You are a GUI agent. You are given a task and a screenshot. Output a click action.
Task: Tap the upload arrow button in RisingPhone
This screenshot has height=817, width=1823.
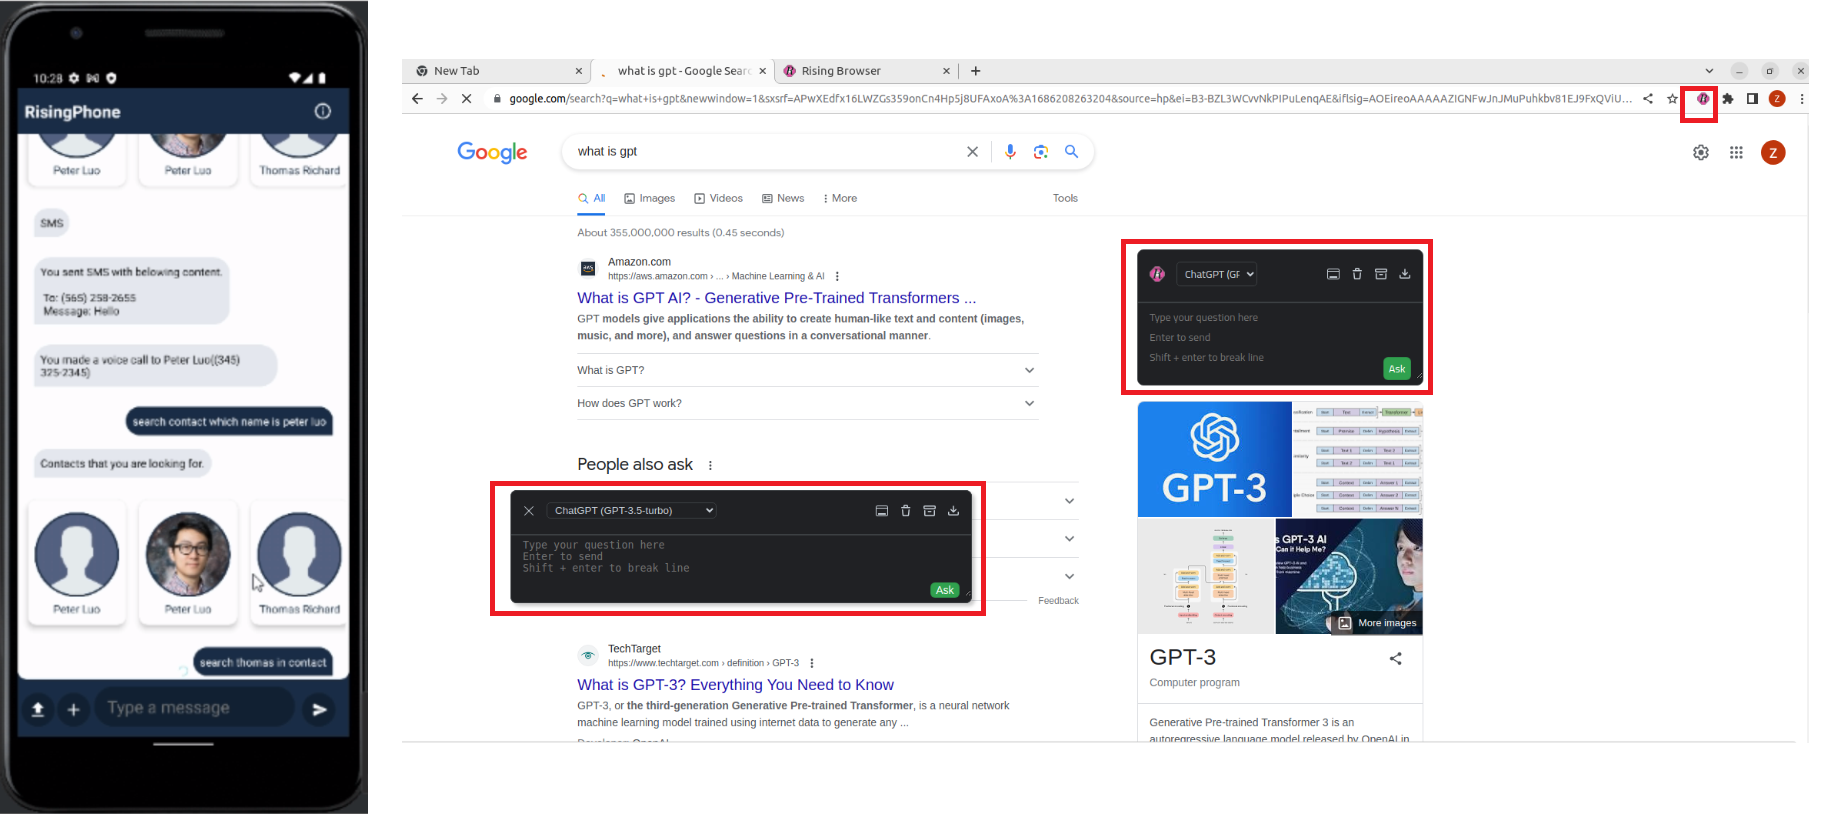[38, 709]
